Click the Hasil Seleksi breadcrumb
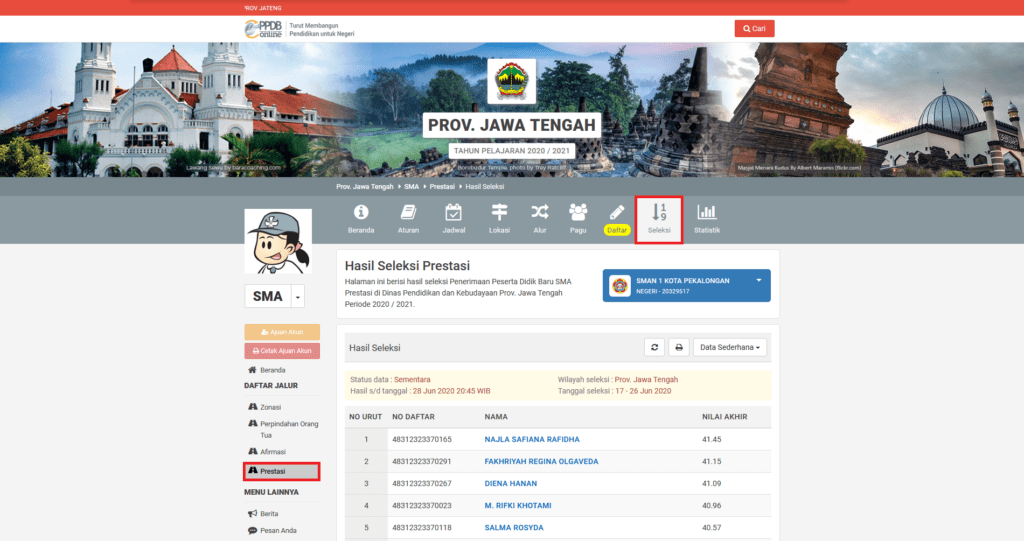Viewport: 1024px width, 541px height. (485, 186)
